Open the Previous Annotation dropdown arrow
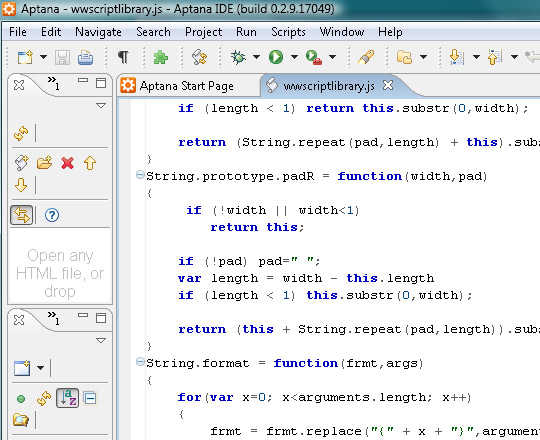The height and width of the screenshot is (440, 540). tap(514, 57)
